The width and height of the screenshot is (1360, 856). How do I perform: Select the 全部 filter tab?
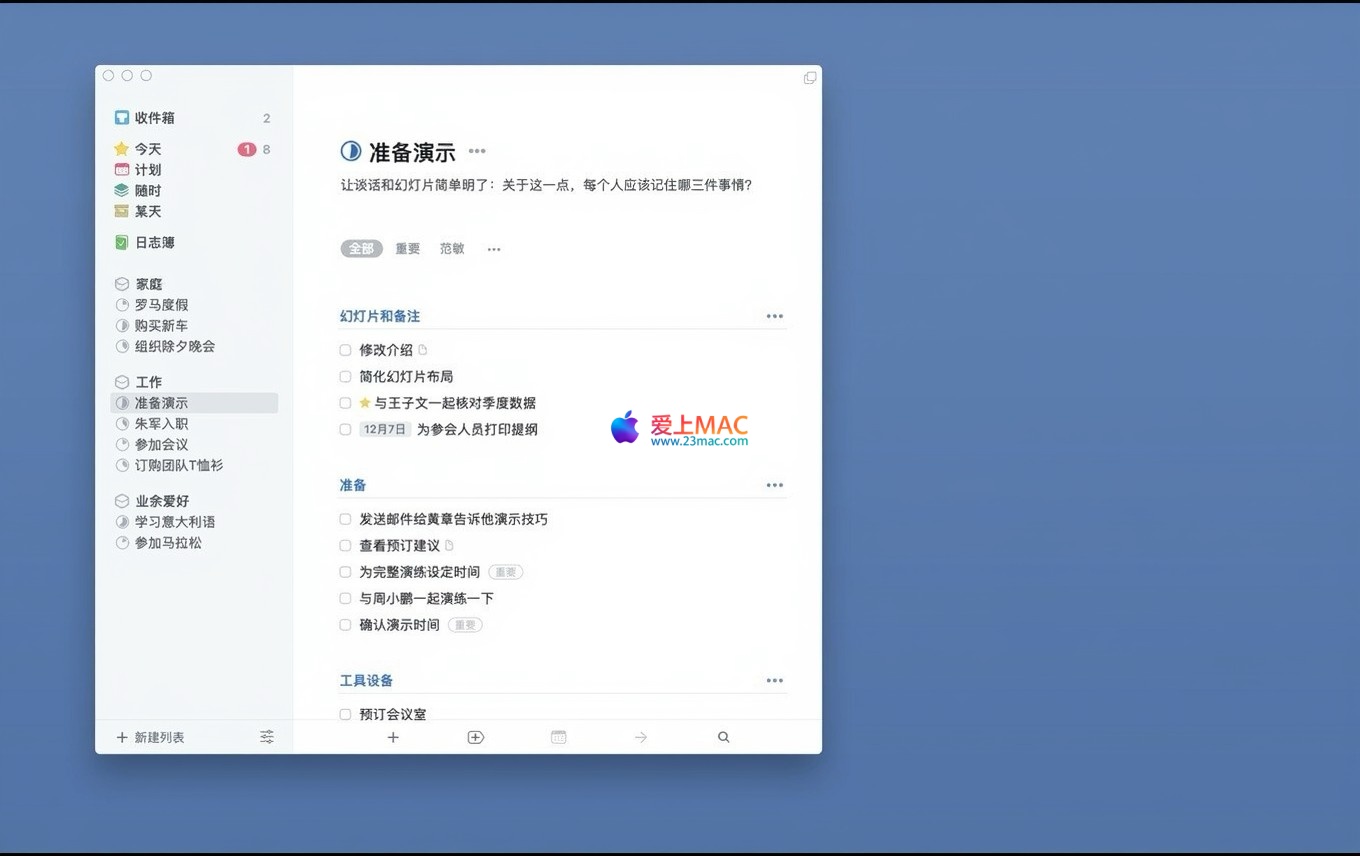[x=361, y=249]
